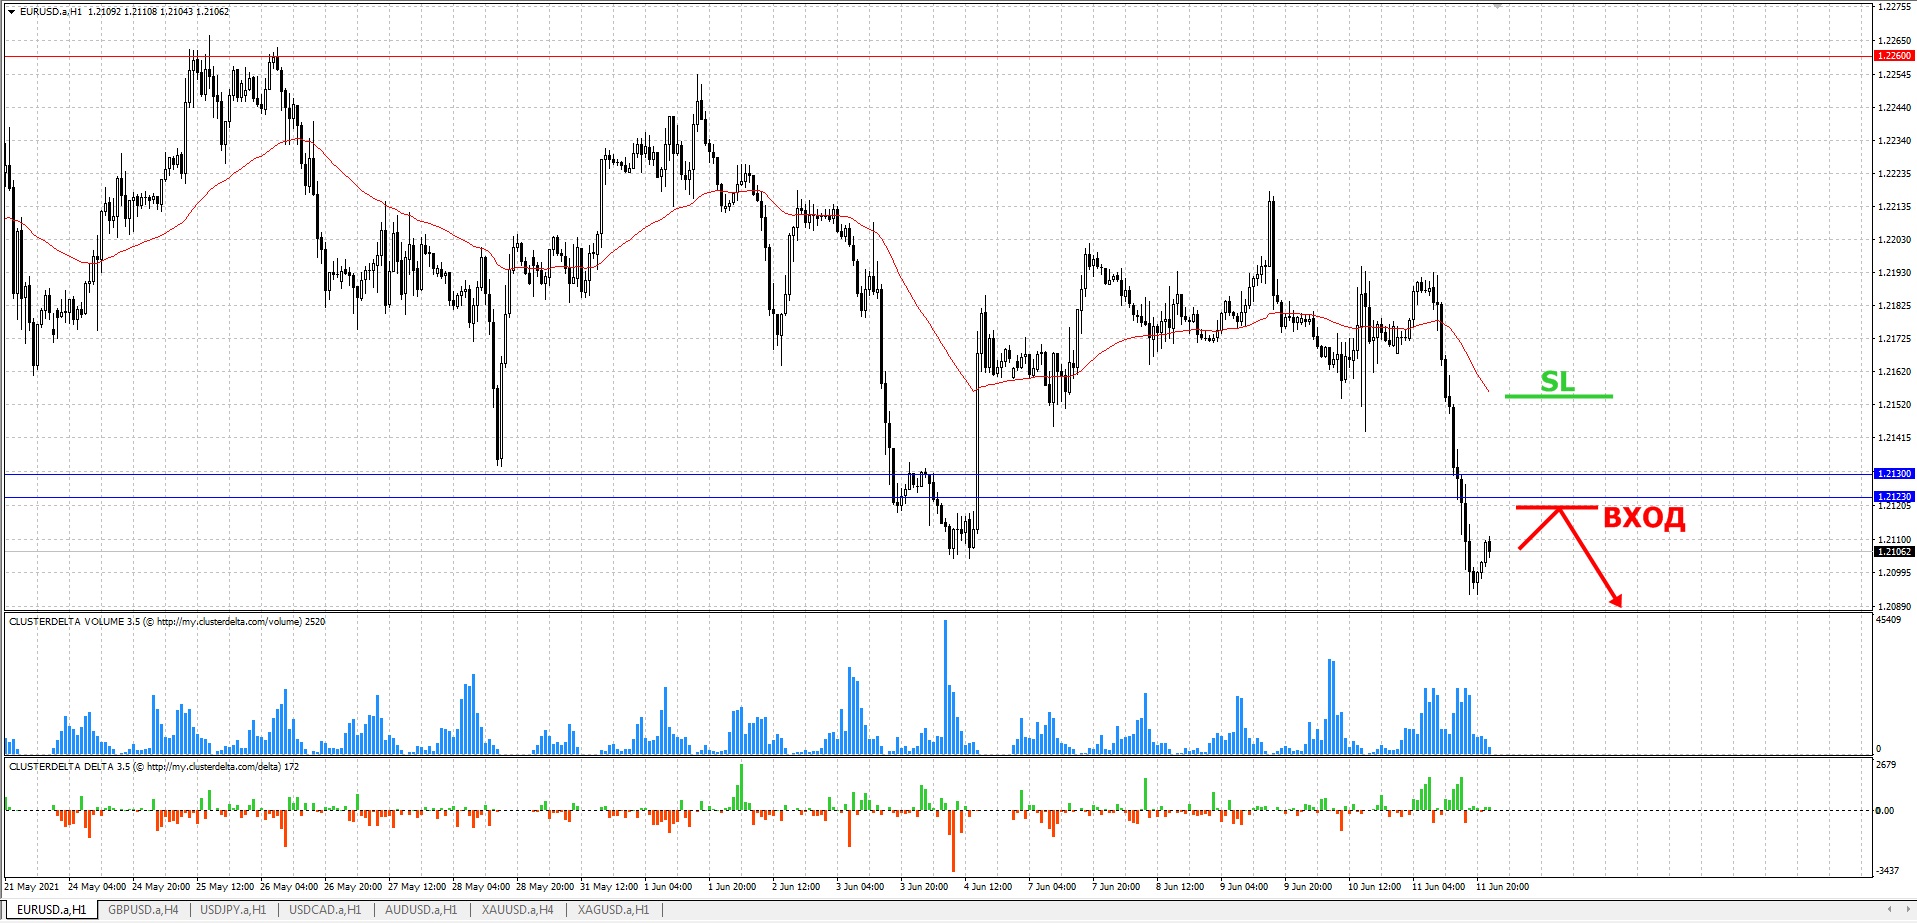The height and width of the screenshot is (923, 1917).
Task: Switch to the XAUUSD.a,H4 chart tab
Action: pyautogui.click(x=517, y=910)
